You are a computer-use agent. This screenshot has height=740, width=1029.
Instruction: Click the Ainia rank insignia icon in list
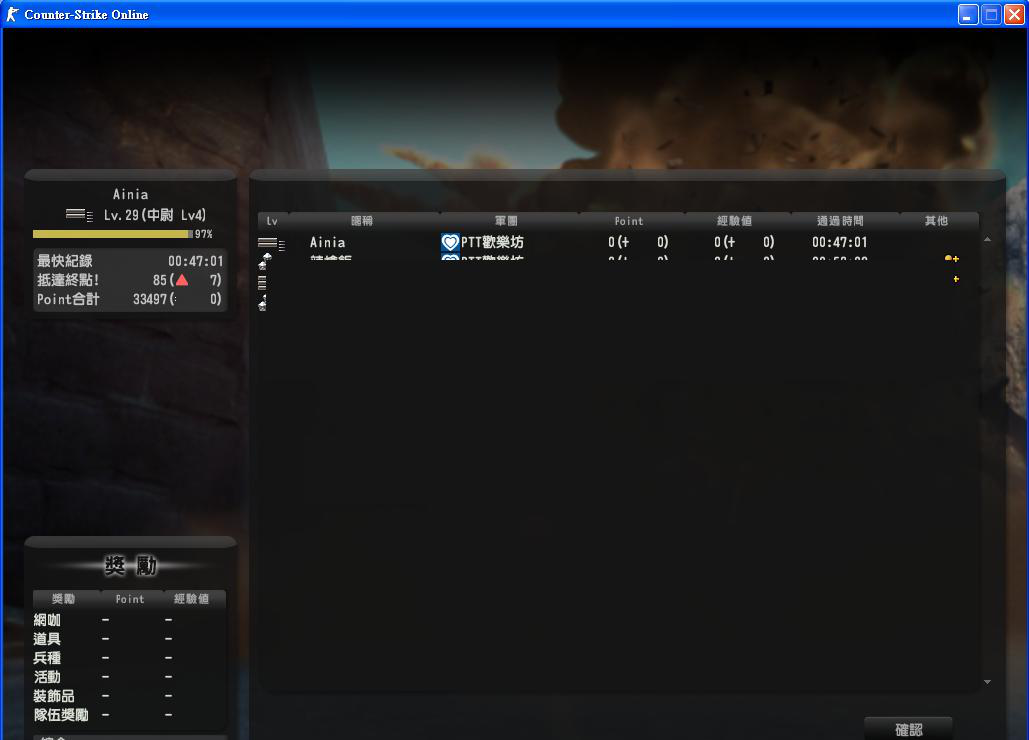[x=271, y=243]
